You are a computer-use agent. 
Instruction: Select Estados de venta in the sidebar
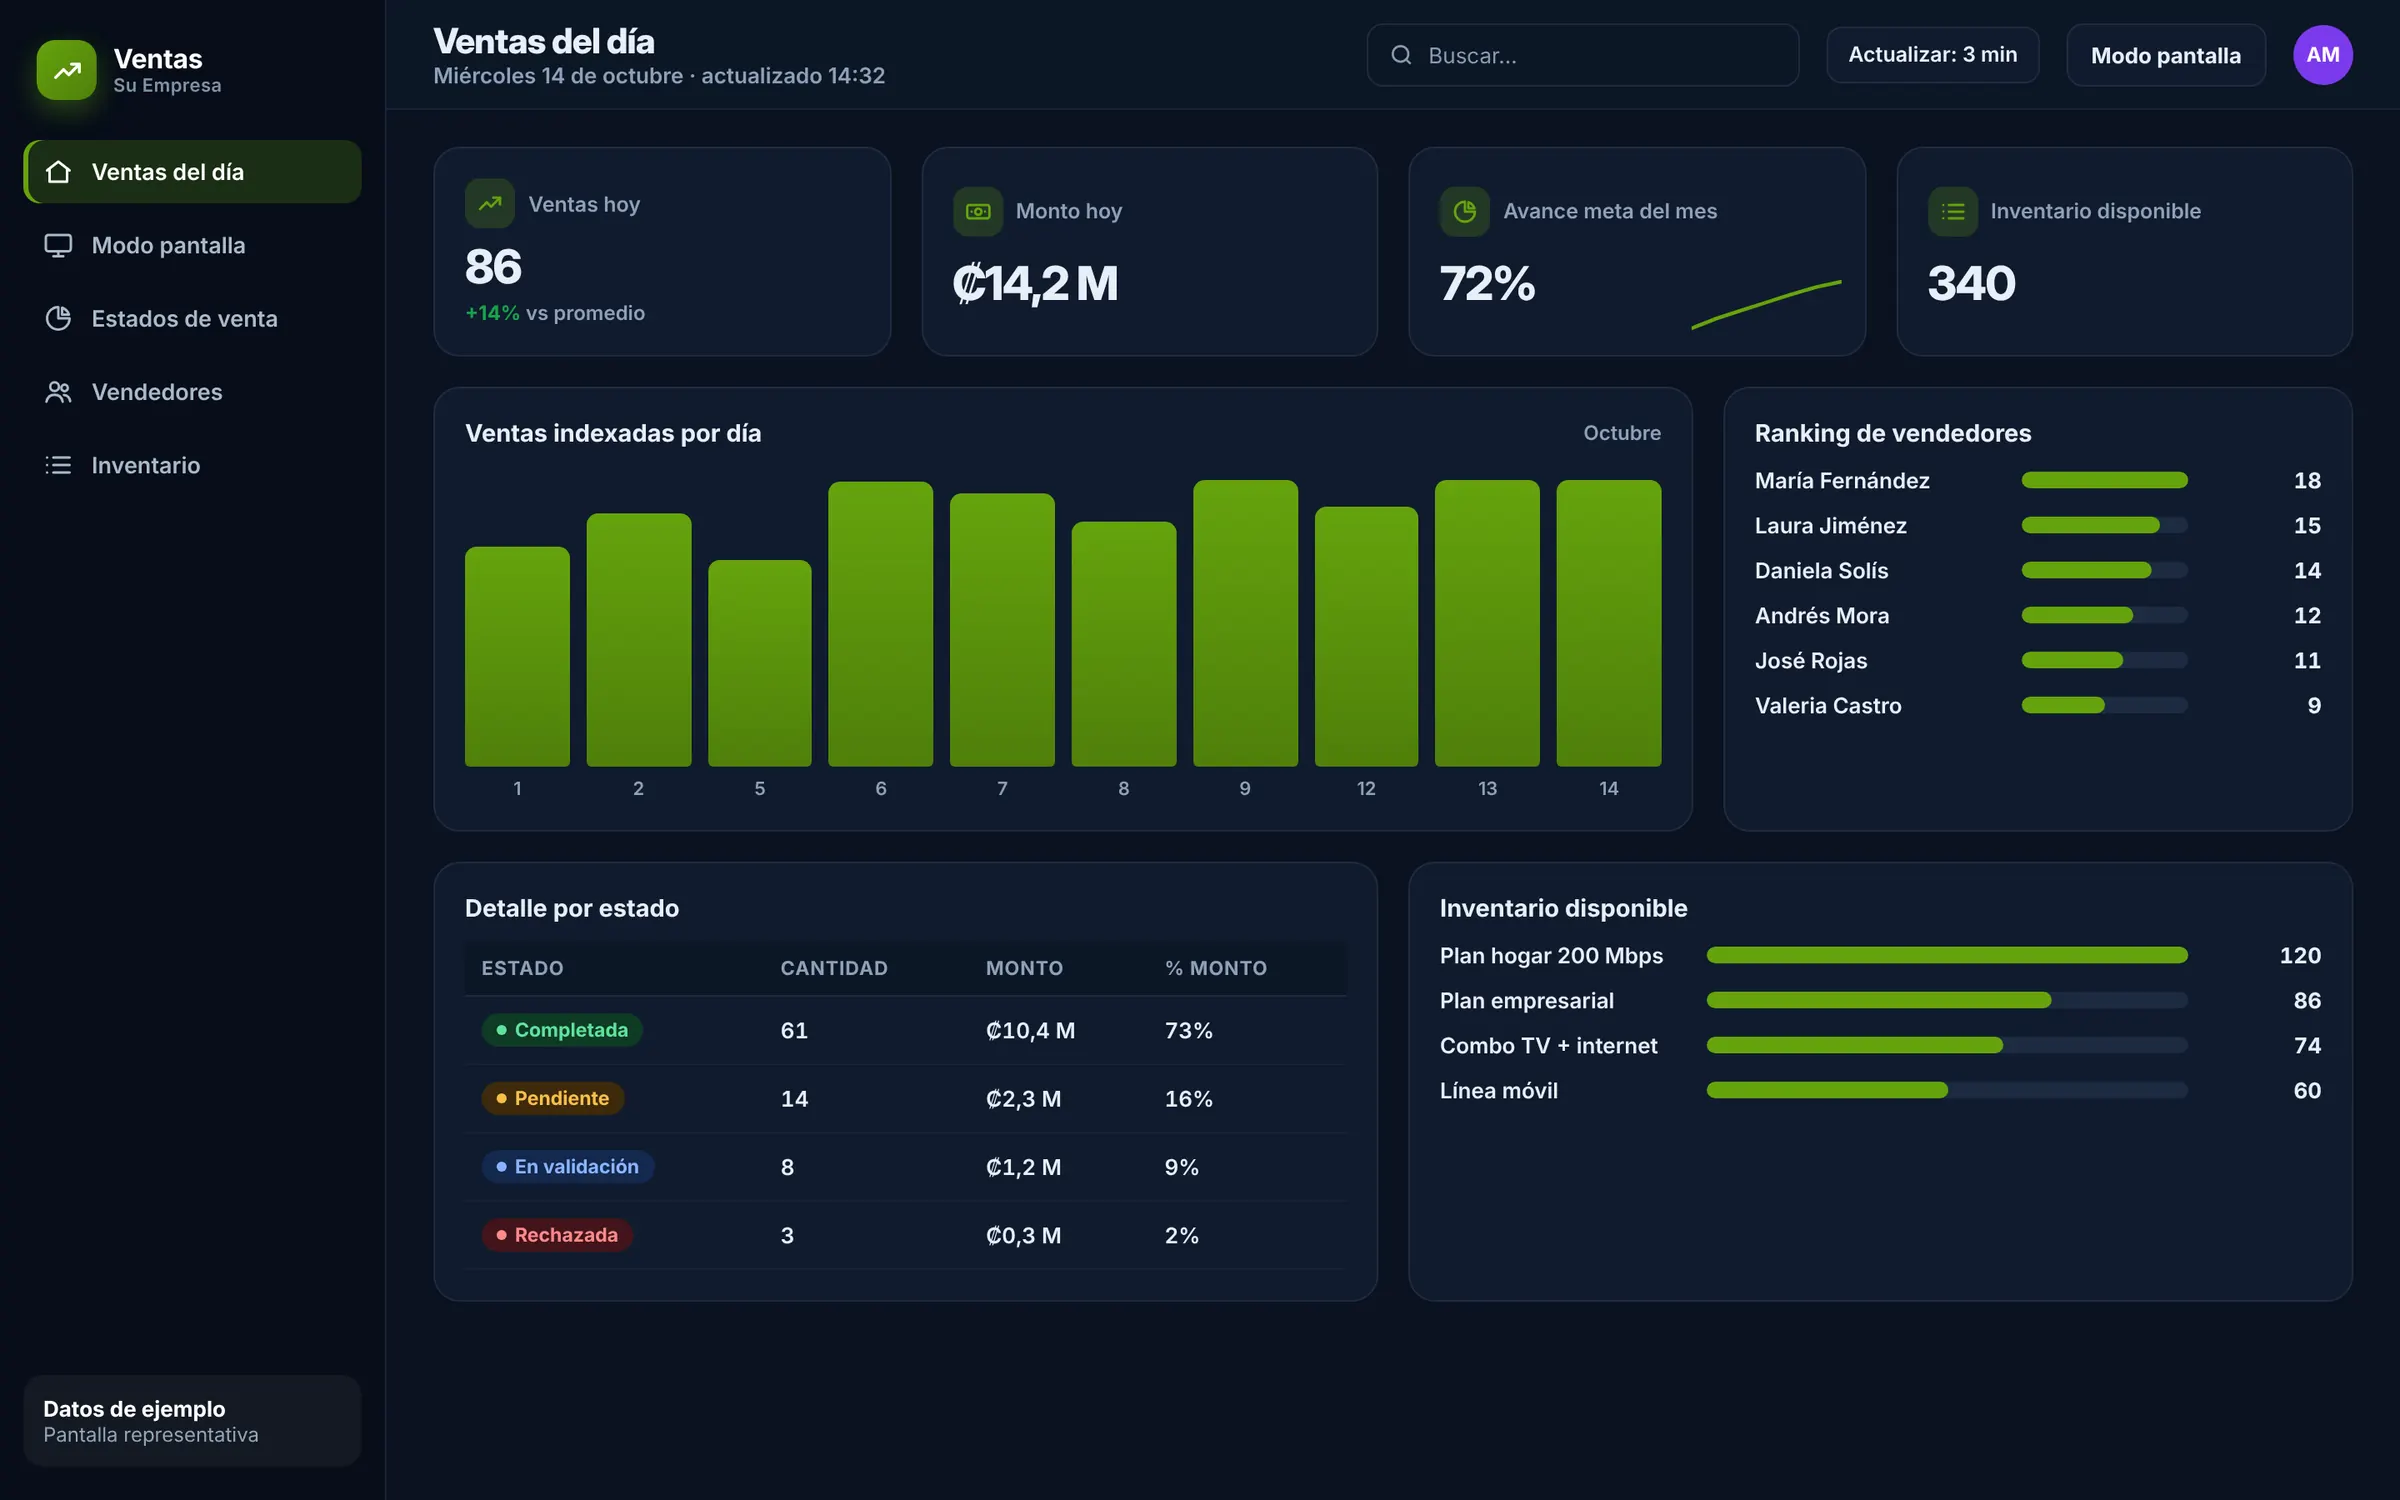[192, 318]
